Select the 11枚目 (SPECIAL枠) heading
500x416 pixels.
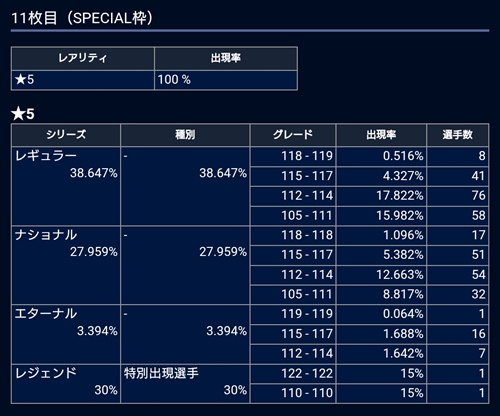82,18
